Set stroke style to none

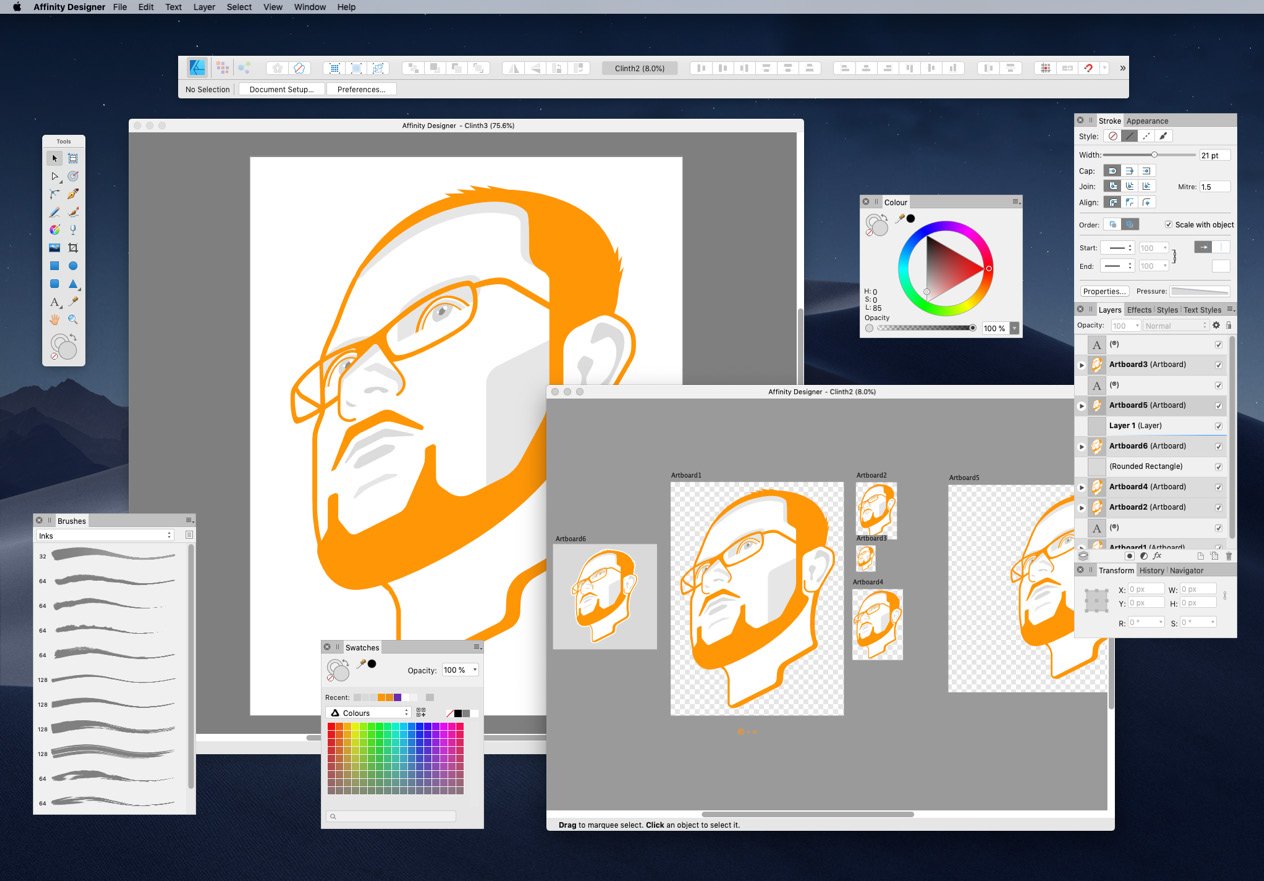click(x=1112, y=136)
